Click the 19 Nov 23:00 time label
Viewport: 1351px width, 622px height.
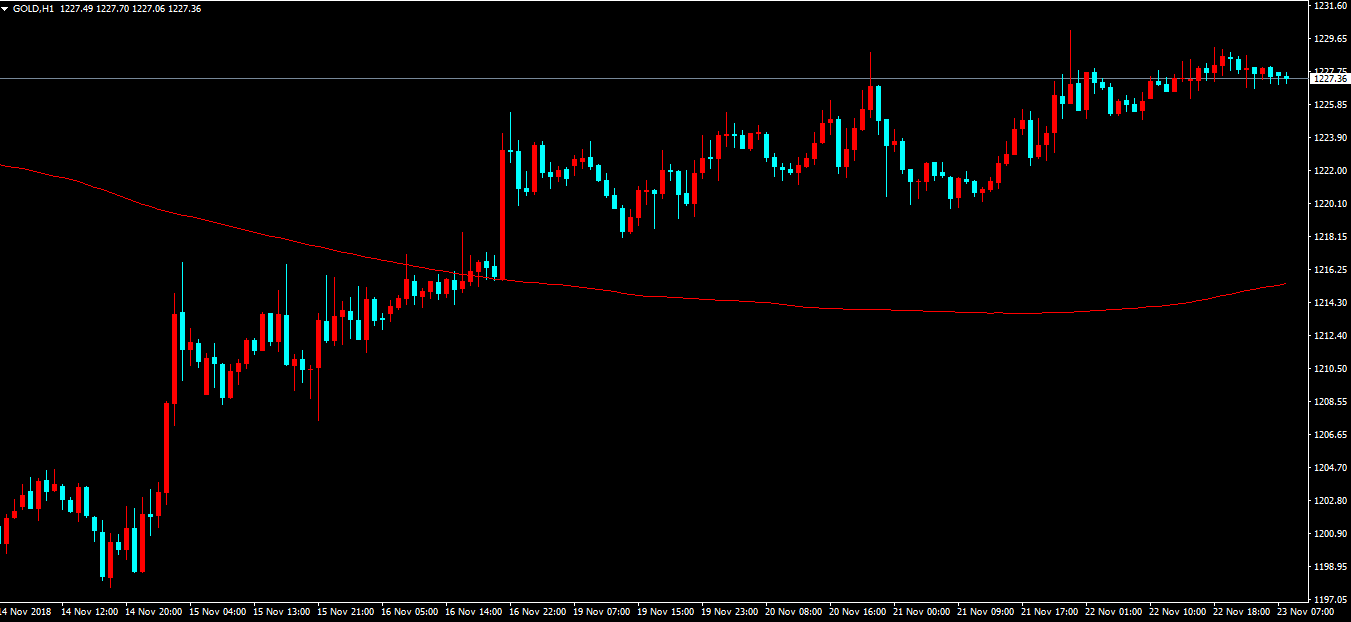click(729, 611)
